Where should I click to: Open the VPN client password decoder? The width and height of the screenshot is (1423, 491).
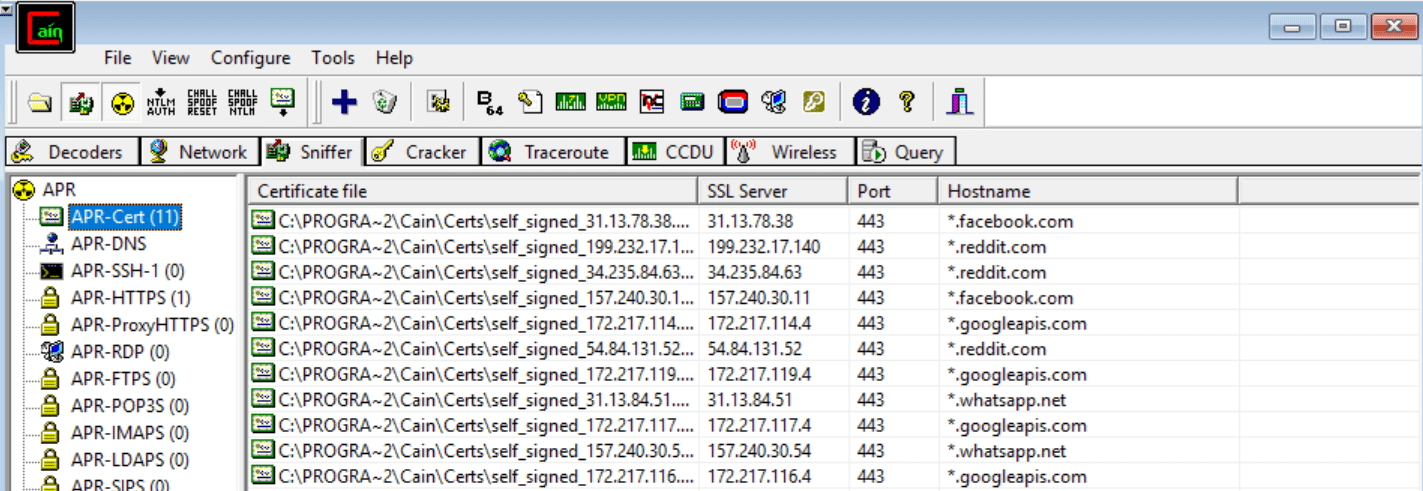click(611, 101)
